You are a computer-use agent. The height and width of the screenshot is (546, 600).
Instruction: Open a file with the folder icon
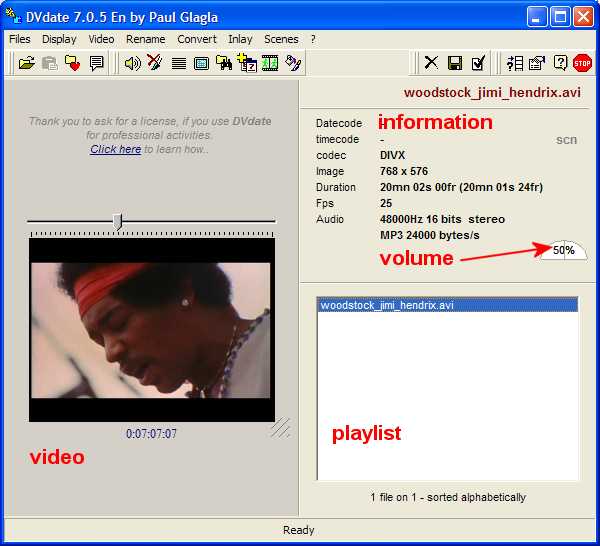click(26, 63)
